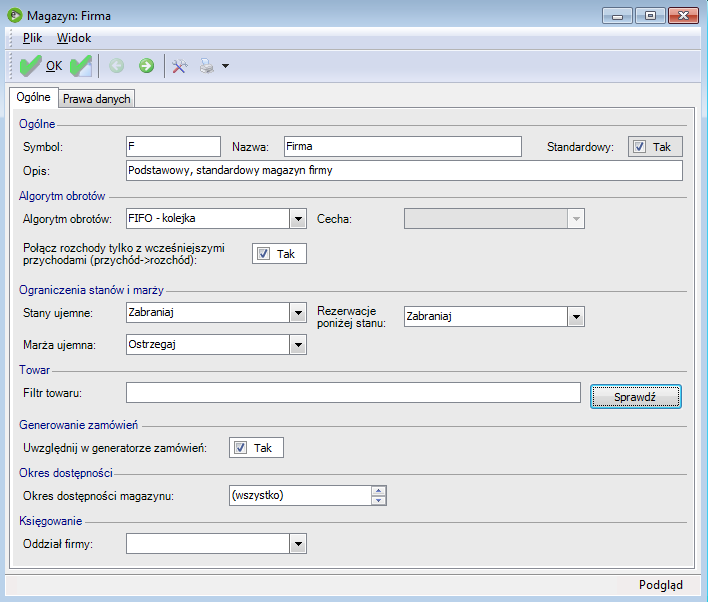Click into the Filtr towaru field
This screenshot has height=602, width=708.
tap(353, 393)
